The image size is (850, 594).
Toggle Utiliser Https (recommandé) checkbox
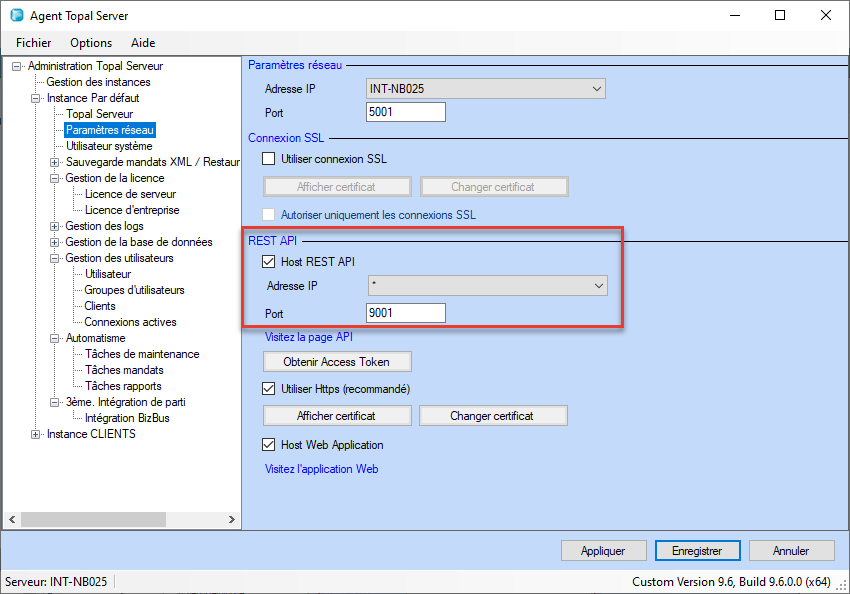[x=268, y=389]
